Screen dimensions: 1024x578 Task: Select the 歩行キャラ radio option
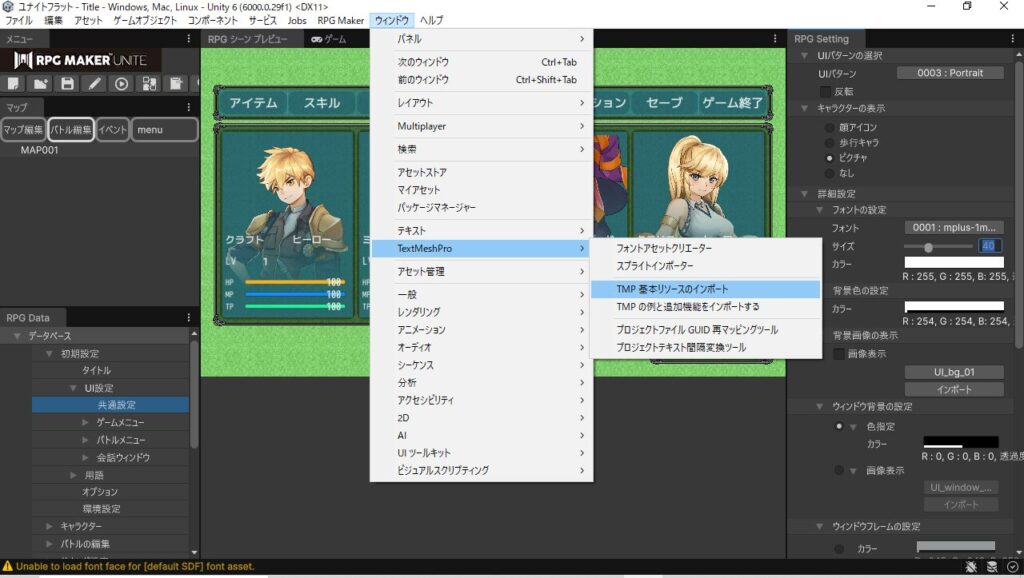point(829,142)
